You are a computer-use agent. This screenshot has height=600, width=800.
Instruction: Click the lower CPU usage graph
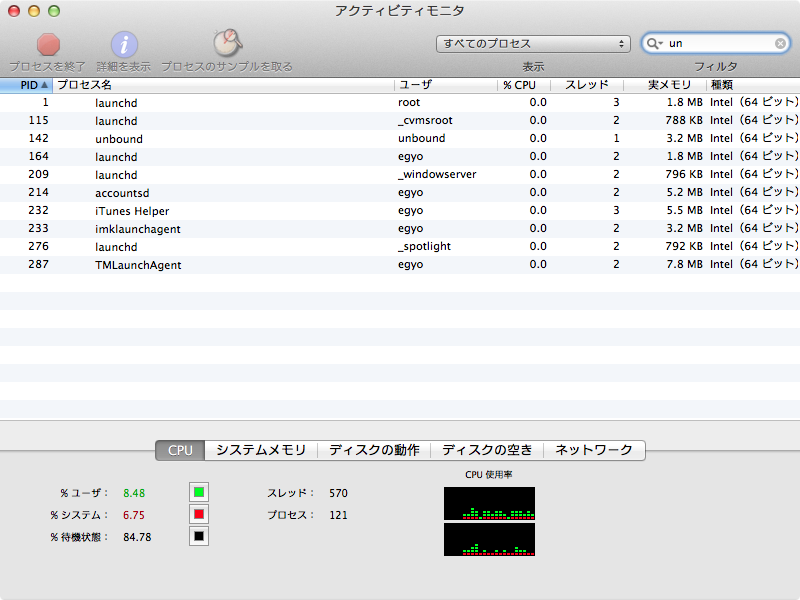[x=489, y=539]
